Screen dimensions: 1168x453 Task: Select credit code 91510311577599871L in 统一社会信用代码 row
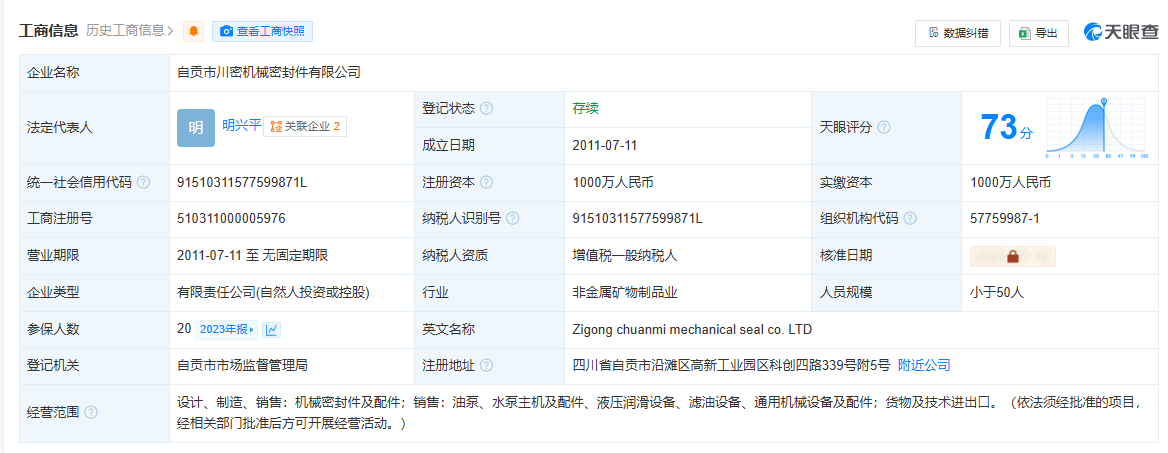click(x=242, y=183)
